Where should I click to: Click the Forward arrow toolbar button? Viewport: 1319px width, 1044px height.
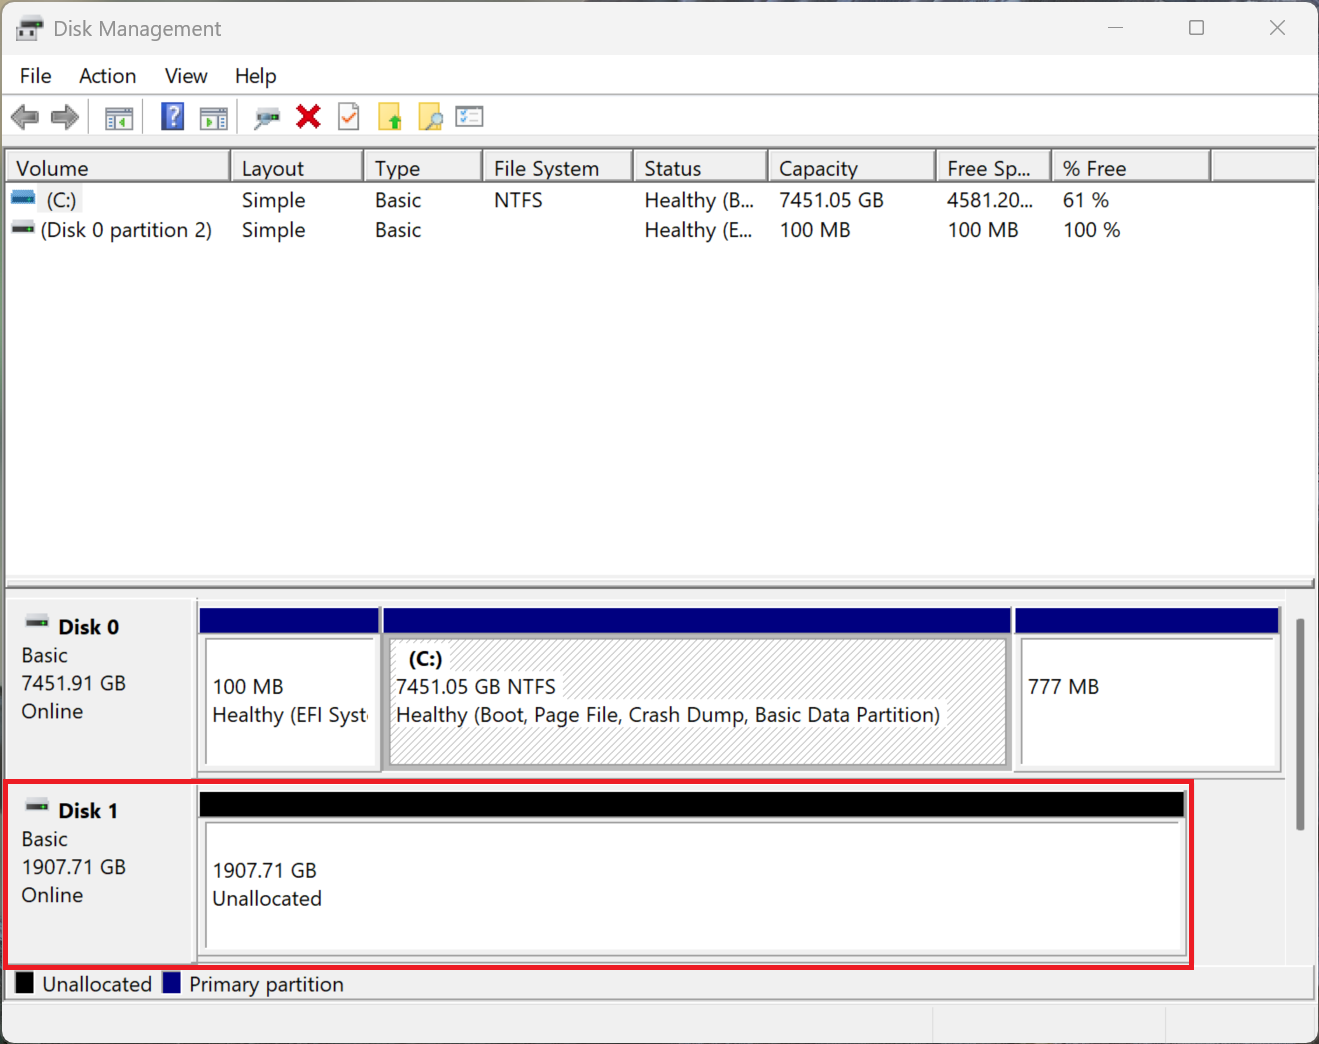65,118
